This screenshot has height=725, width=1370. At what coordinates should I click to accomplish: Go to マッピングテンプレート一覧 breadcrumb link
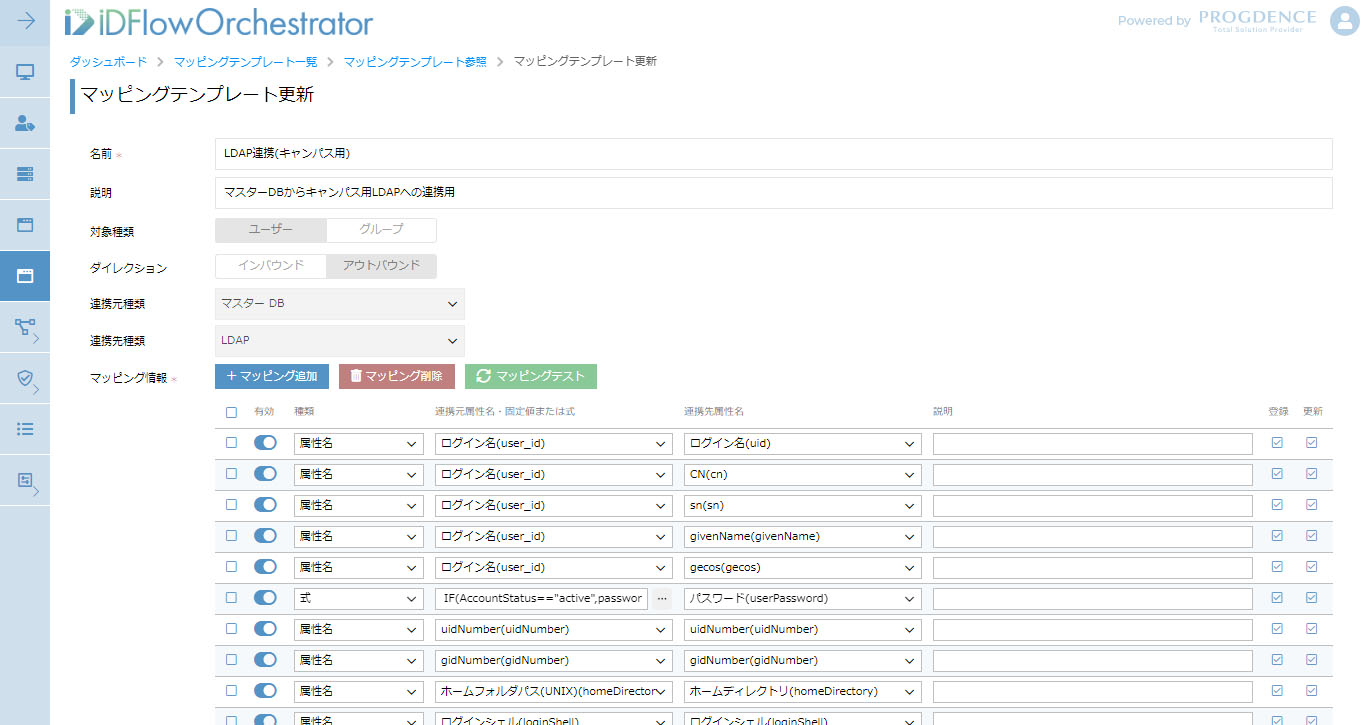coord(245,61)
